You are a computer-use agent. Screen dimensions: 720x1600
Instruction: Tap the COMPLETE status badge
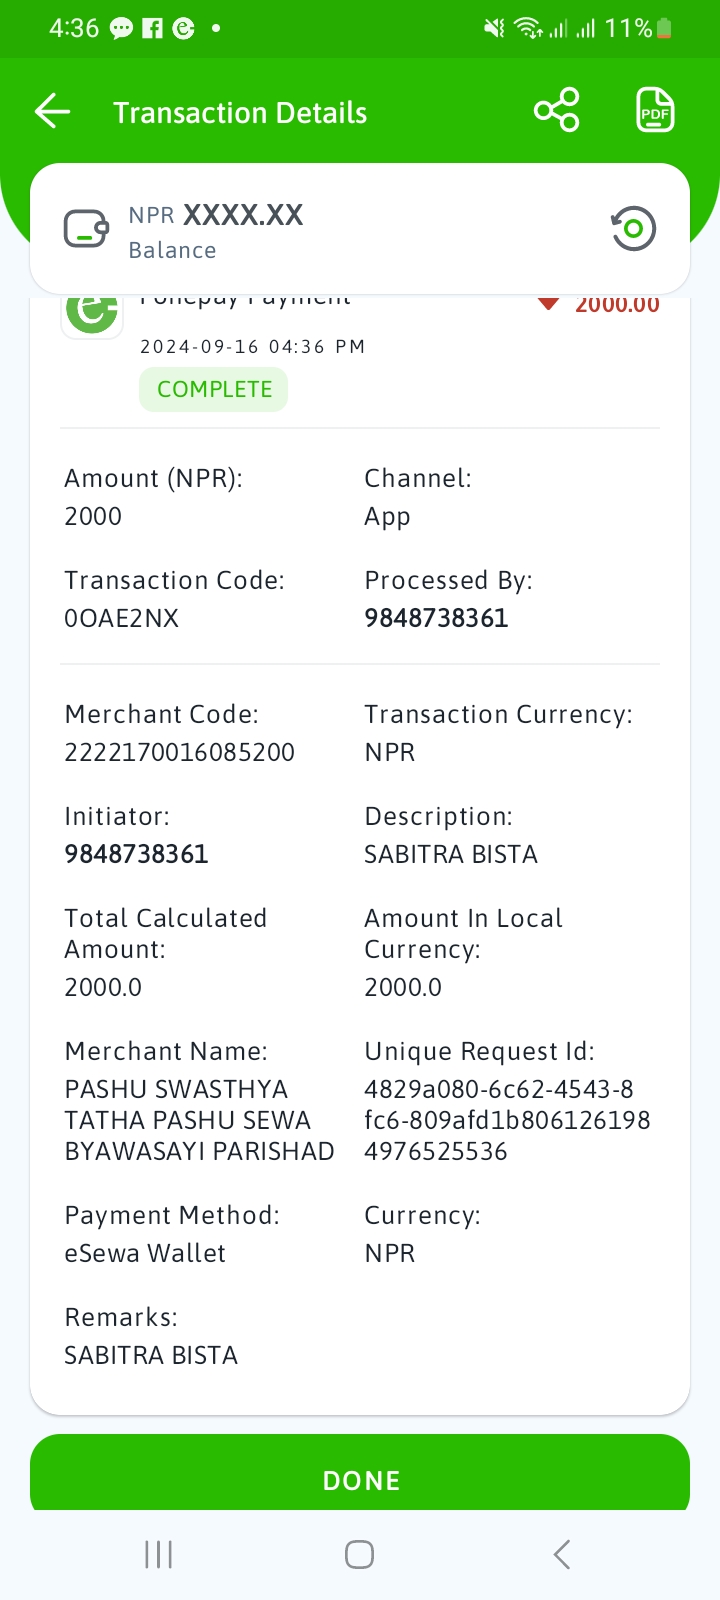click(214, 389)
